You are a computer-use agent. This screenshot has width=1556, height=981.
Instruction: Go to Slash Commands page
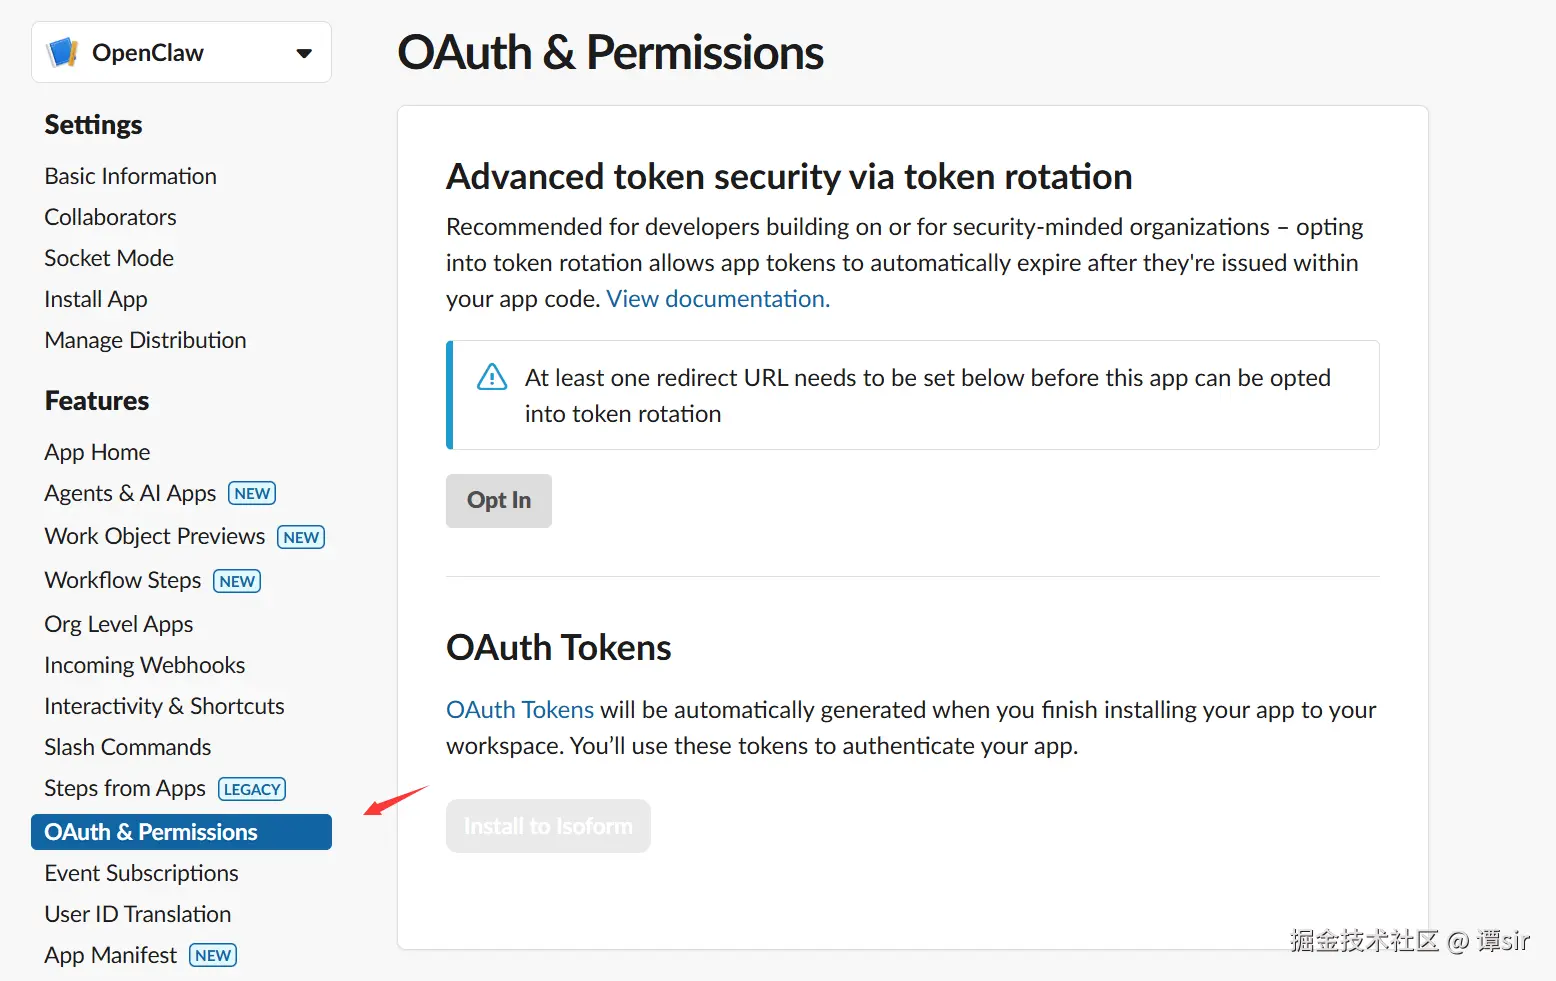tap(127, 747)
